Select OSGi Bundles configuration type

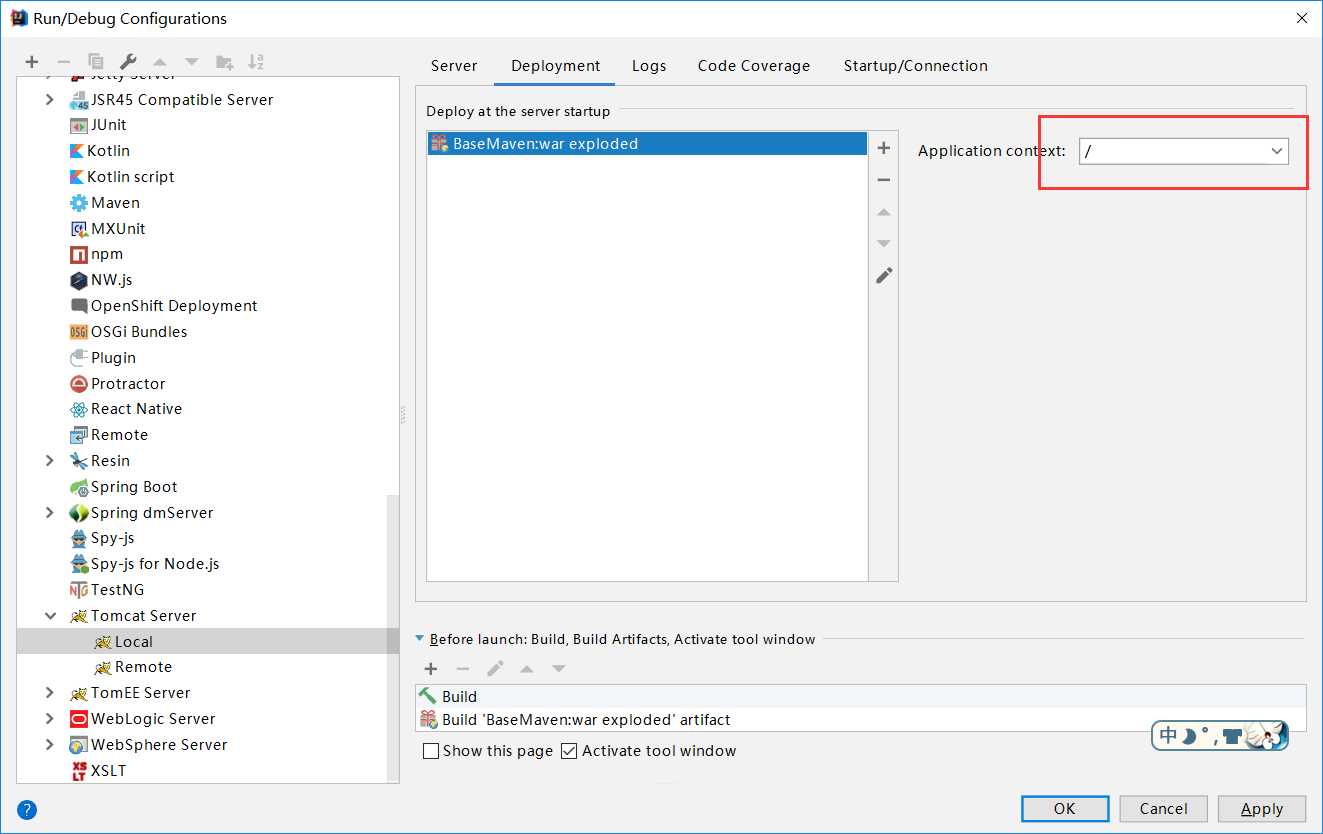[x=128, y=332]
